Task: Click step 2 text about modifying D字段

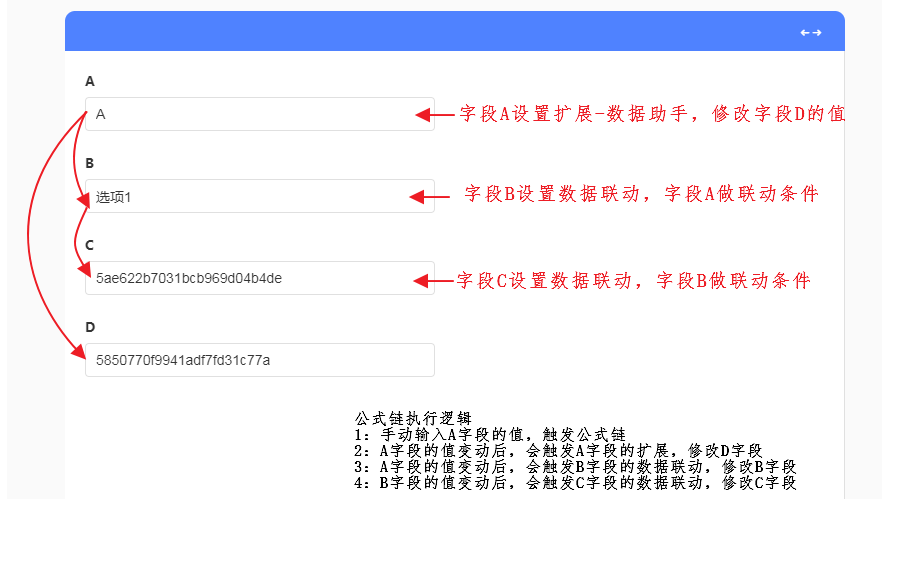Action: coord(558,450)
